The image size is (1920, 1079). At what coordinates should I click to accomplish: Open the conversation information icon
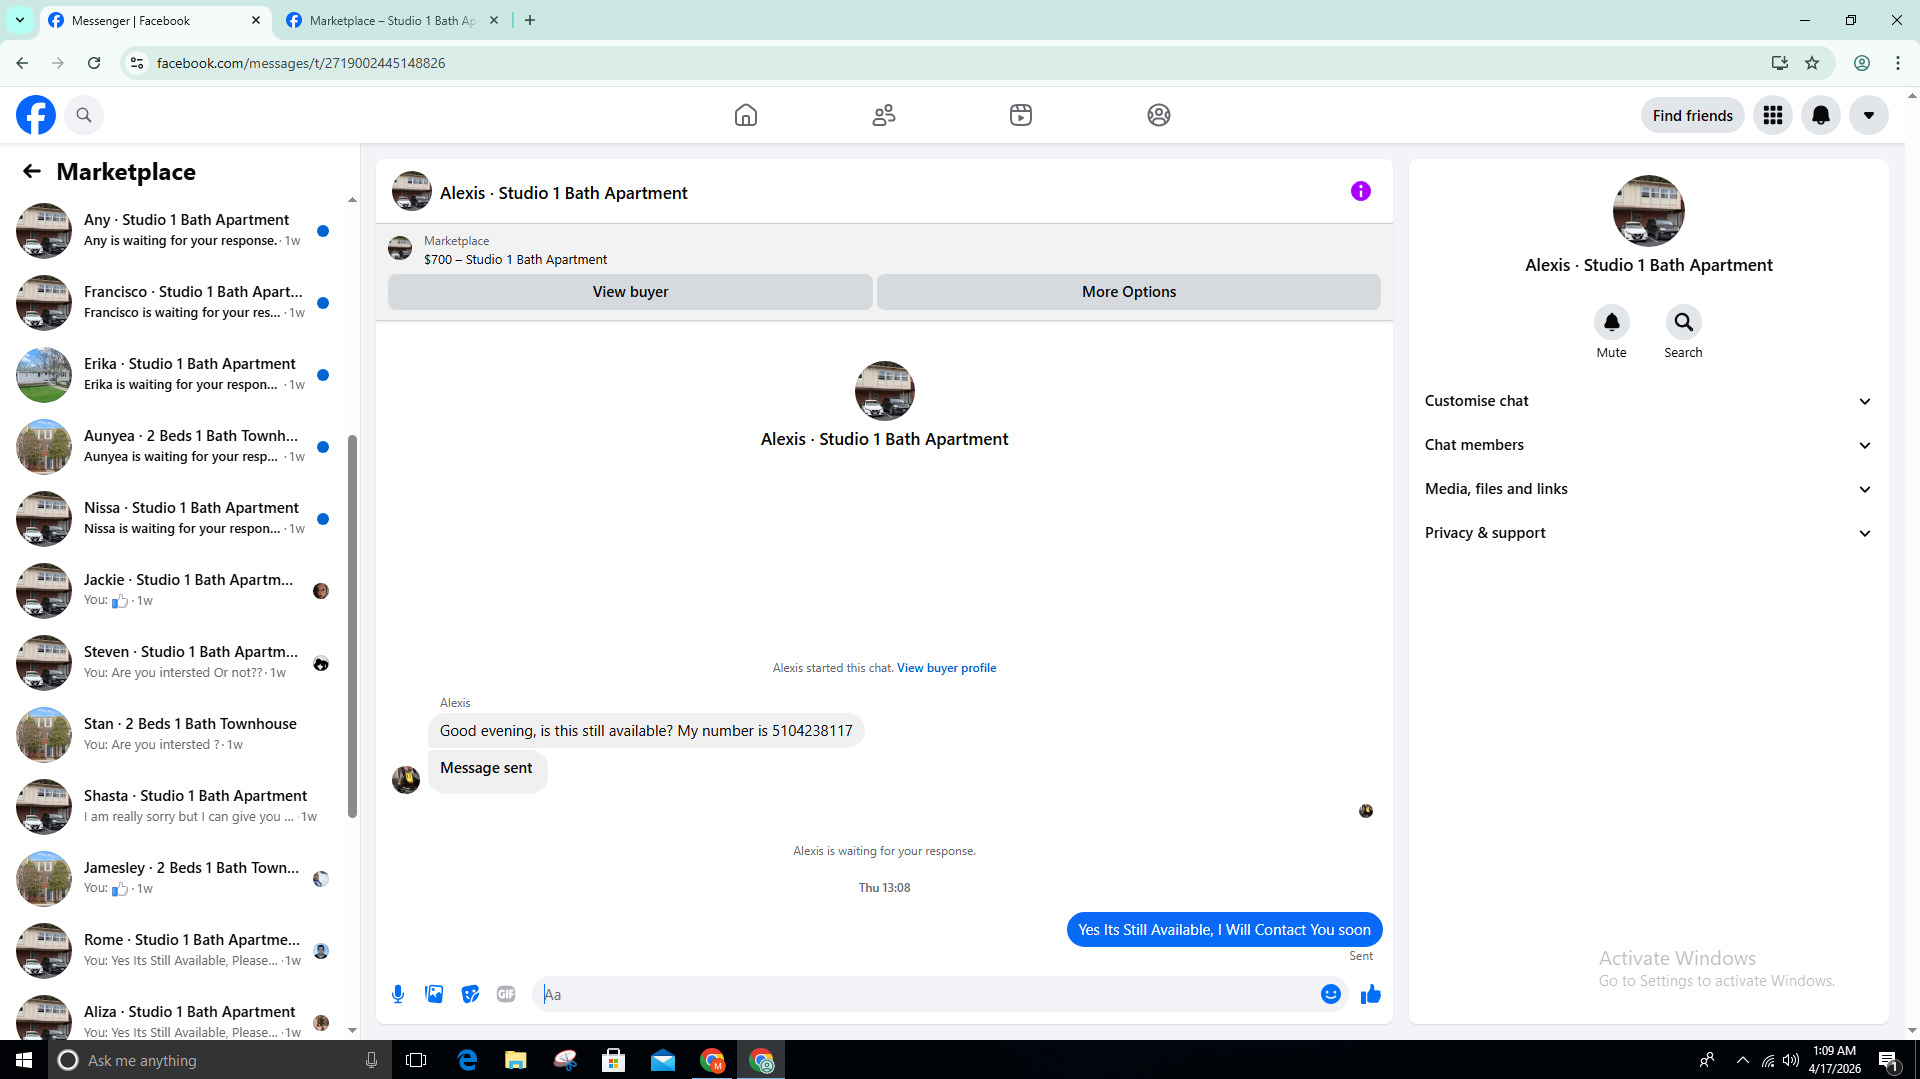[1361, 191]
